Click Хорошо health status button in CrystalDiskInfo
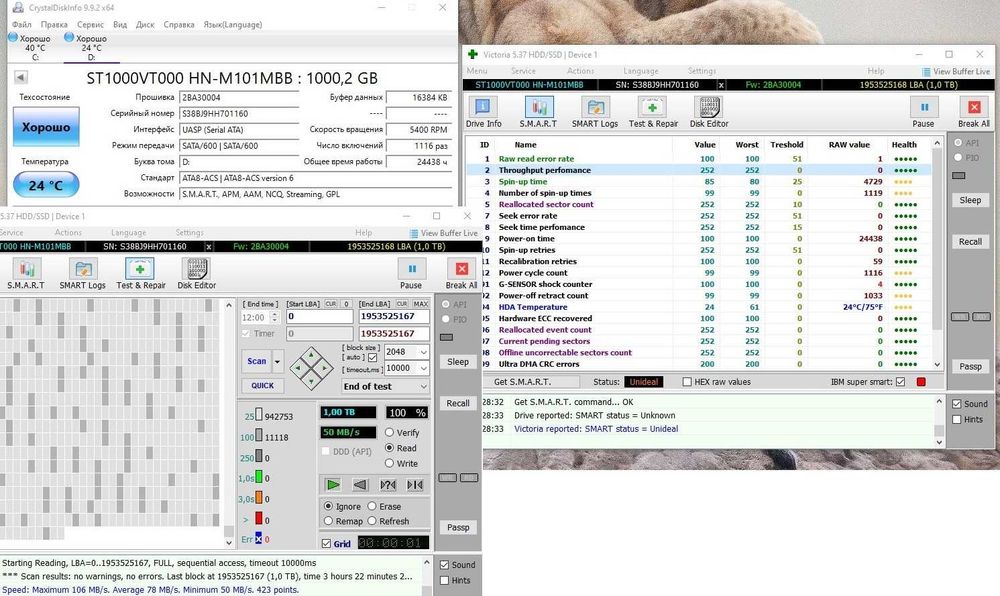1000x596 pixels. tap(46, 127)
